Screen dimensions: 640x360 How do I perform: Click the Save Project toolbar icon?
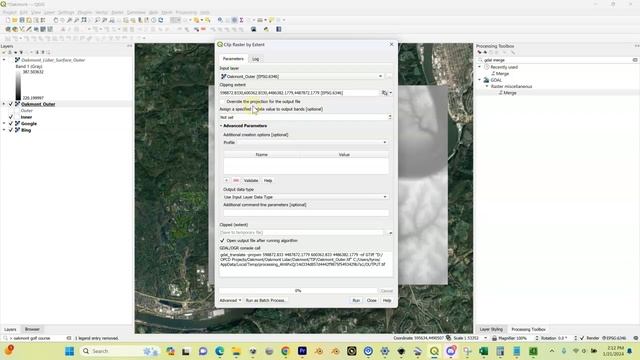(22, 20)
